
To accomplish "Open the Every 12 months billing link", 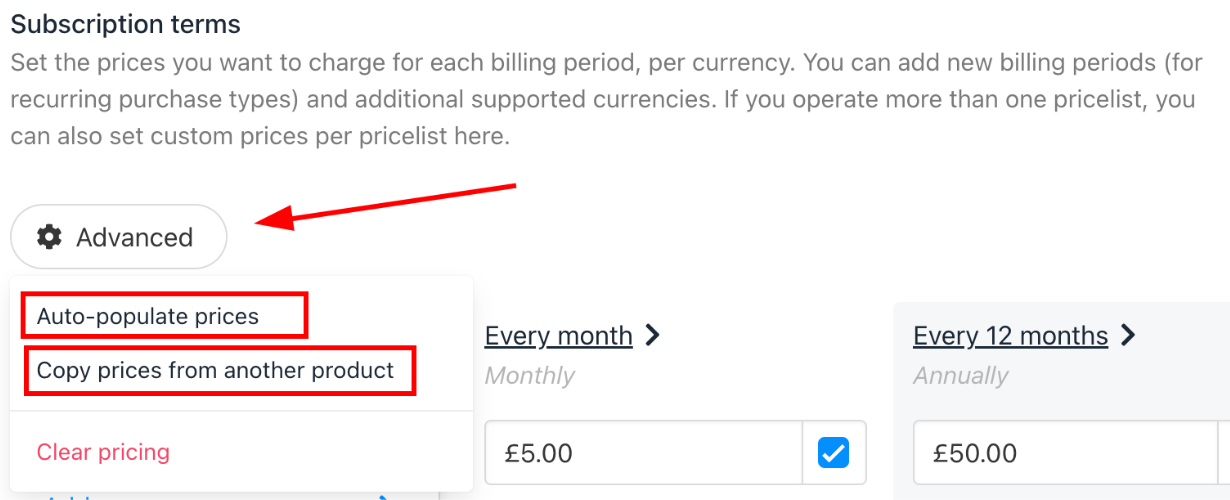I will pos(1011,335).
